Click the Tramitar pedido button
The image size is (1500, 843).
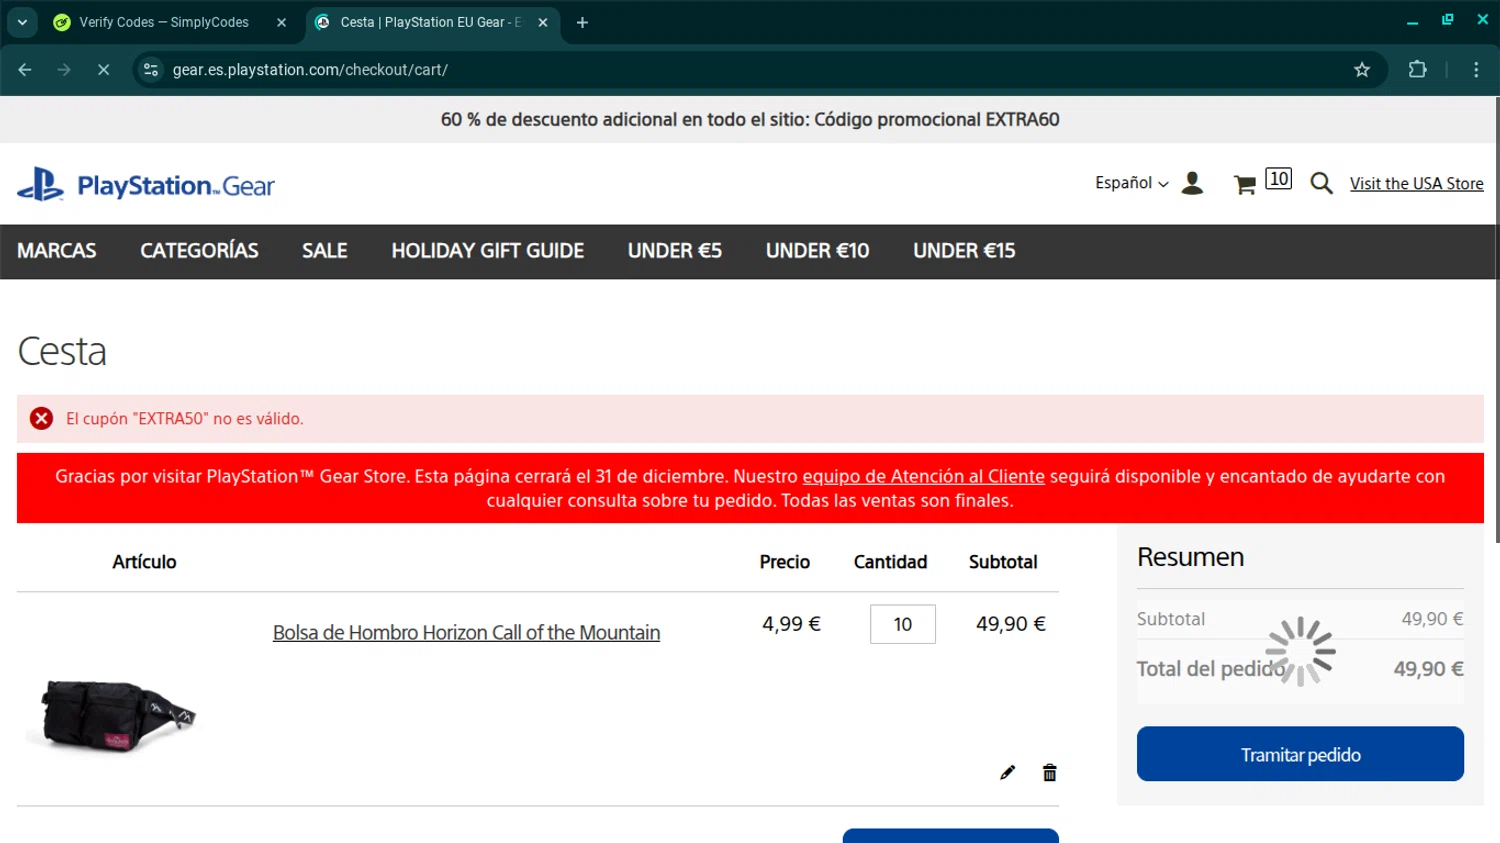click(1300, 754)
